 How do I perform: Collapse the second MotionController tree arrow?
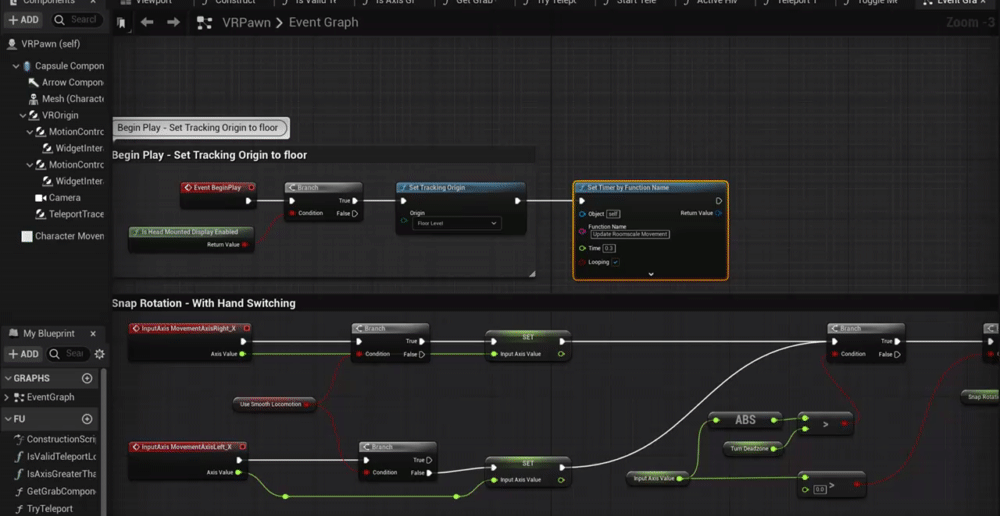tap(30, 165)
